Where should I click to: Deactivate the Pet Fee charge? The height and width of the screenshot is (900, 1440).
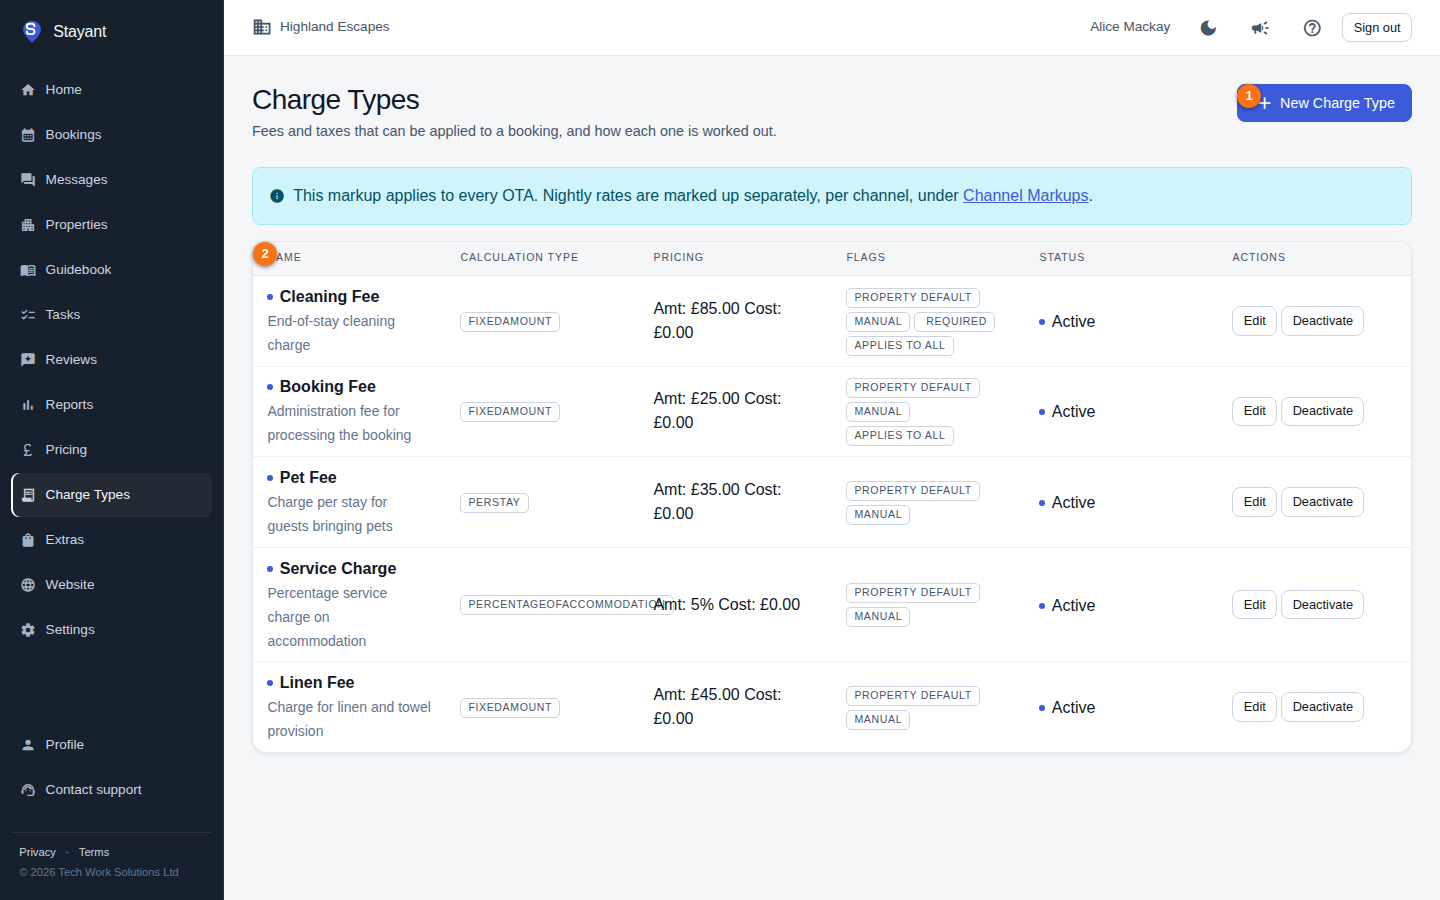click(1322, 502)
